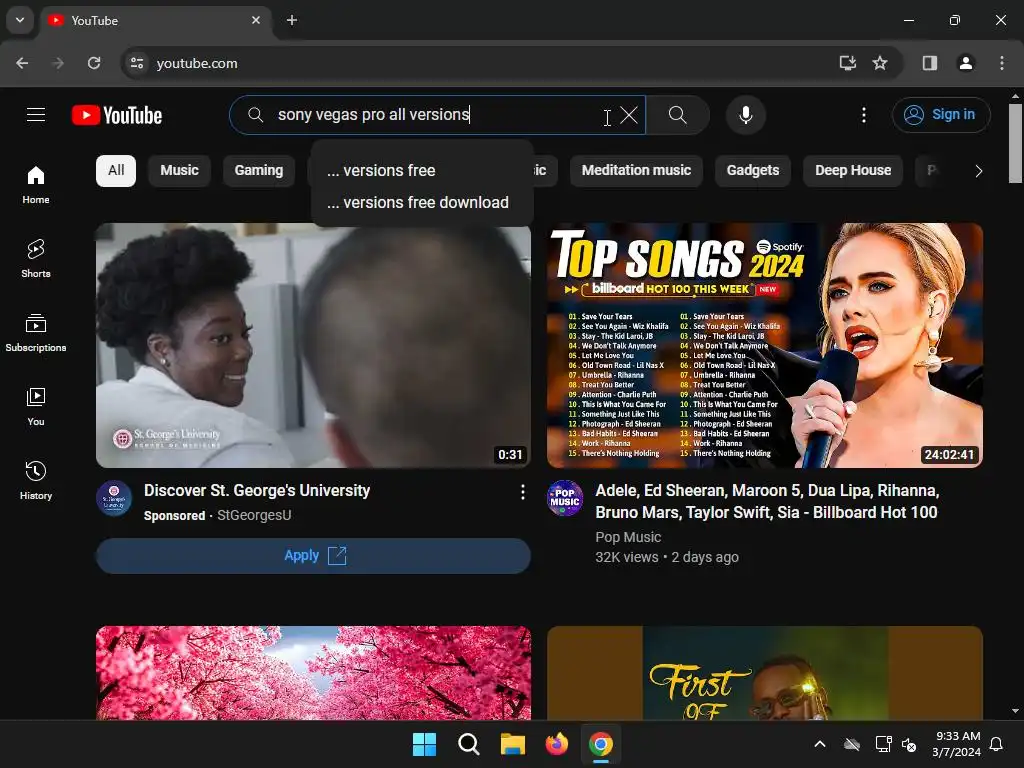The height and width of the screenshot is (768, 1024).
Task: Open Chrome side panel
Action: (x=930, y=63)
